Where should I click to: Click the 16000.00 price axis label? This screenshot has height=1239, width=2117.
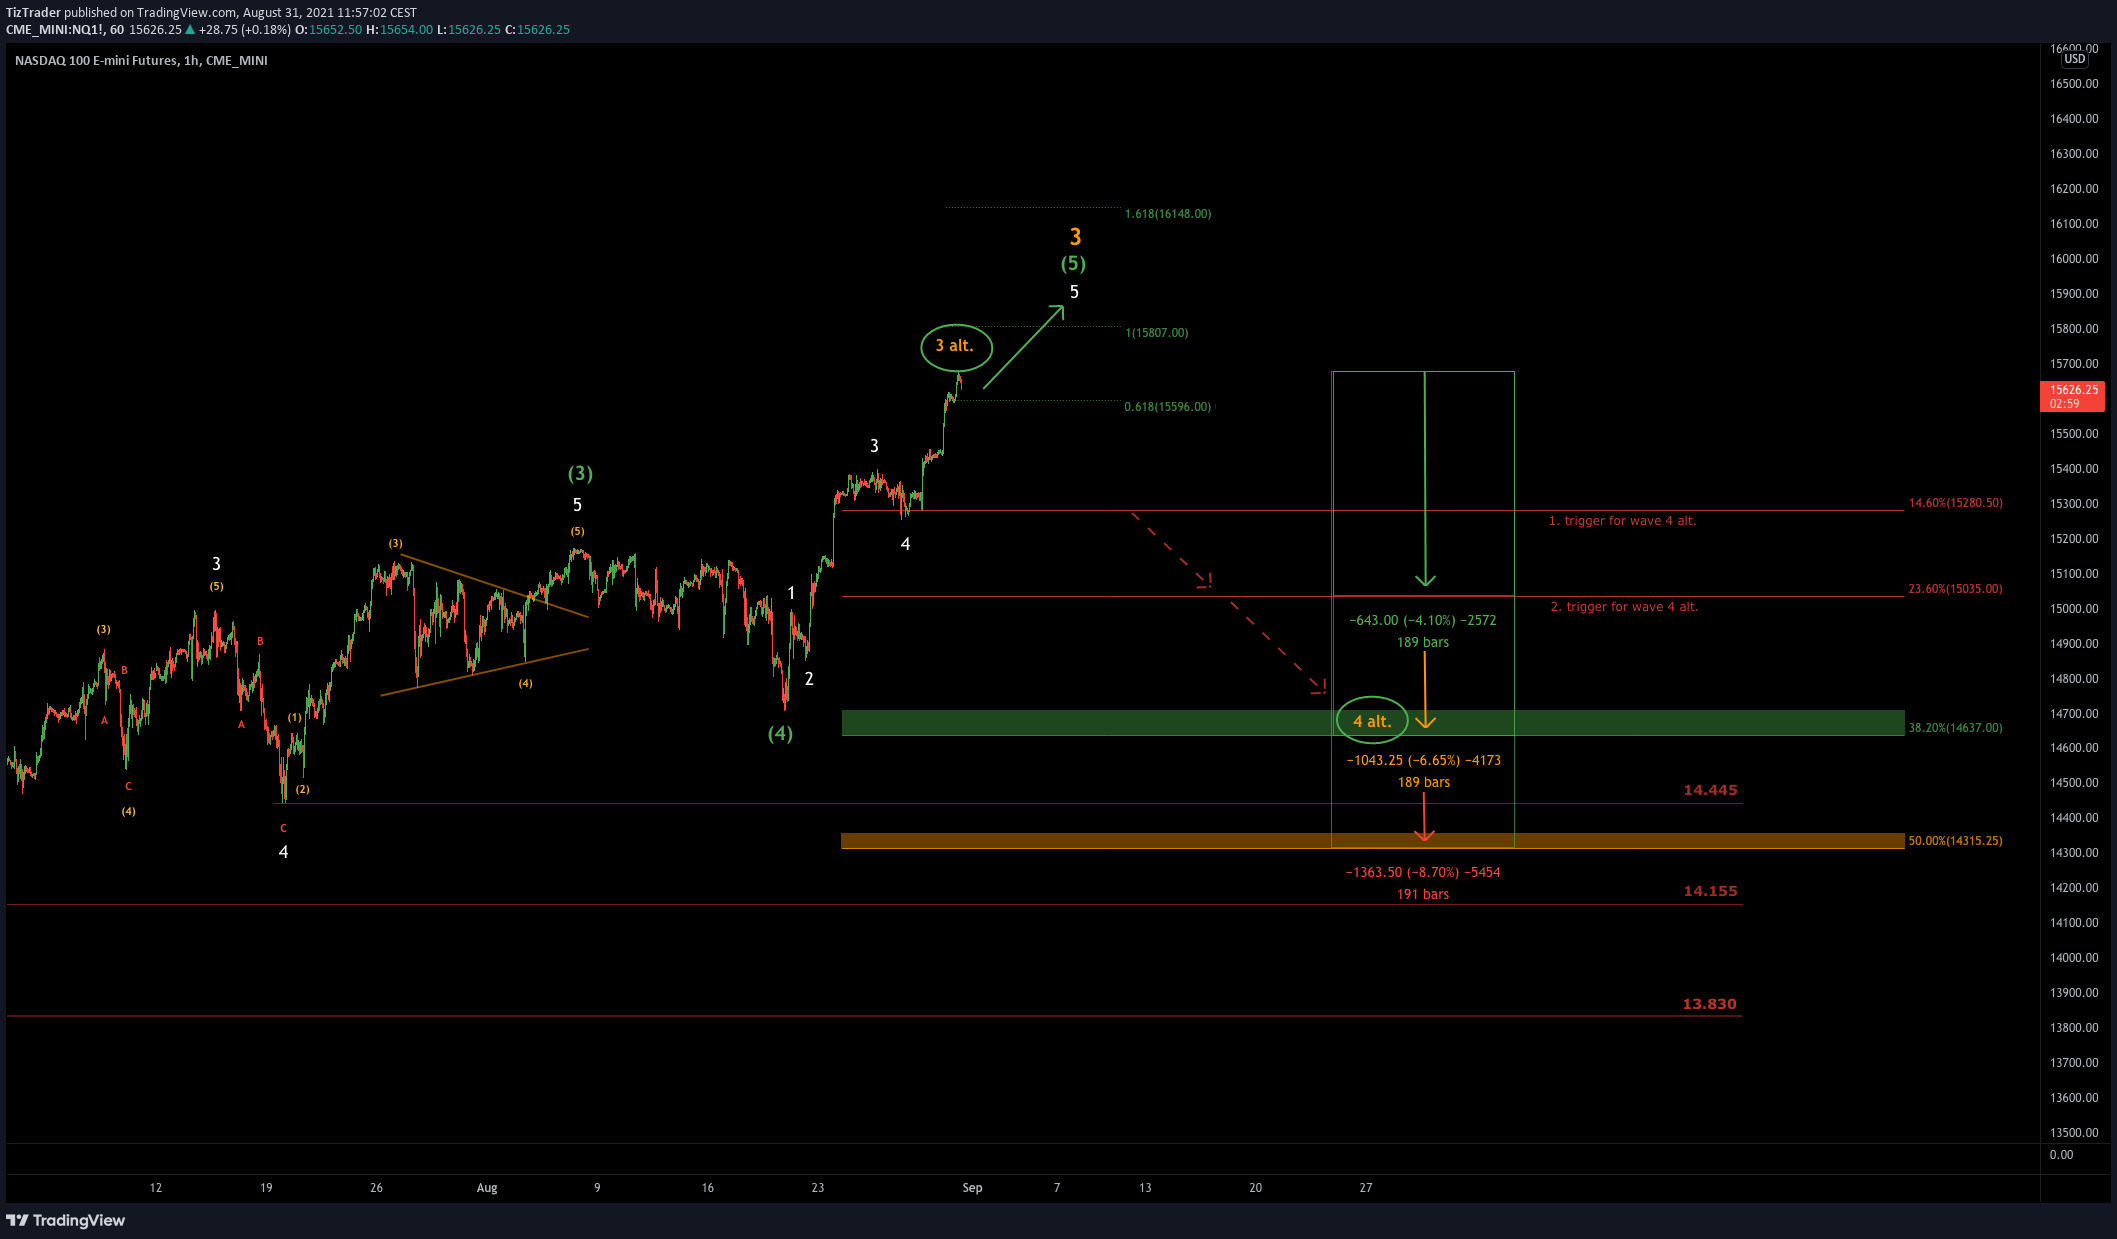click(2074, 259)
